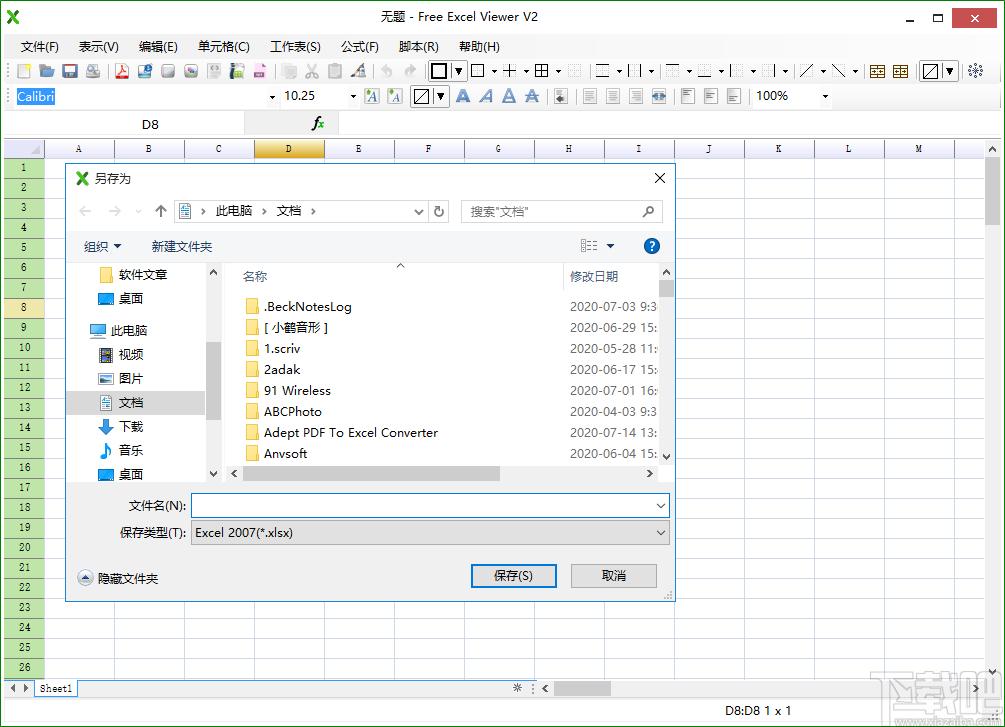Open the 帮助(H) menu
1005x727 pixels.
click(479, 47)
